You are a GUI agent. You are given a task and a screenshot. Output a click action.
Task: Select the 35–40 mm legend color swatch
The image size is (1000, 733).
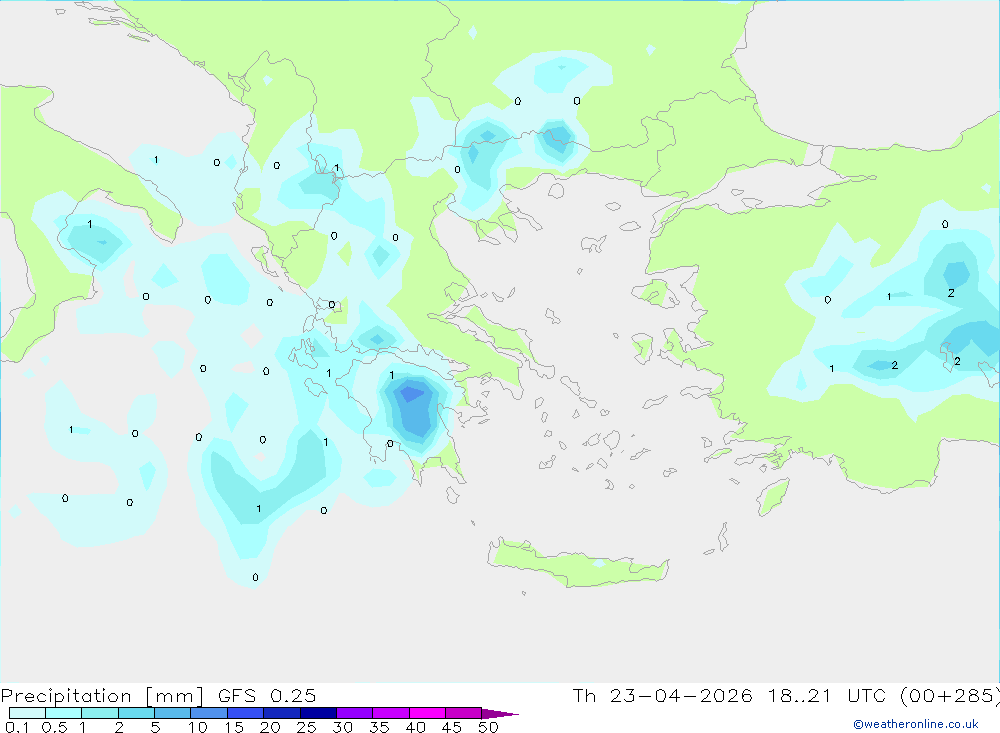tap(391, 713)
